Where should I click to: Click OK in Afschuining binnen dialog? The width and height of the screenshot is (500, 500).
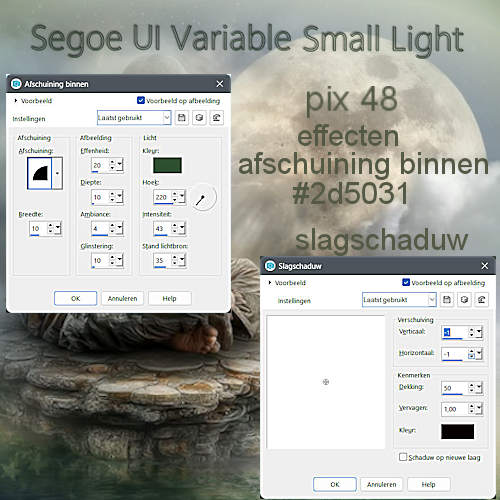76,298
